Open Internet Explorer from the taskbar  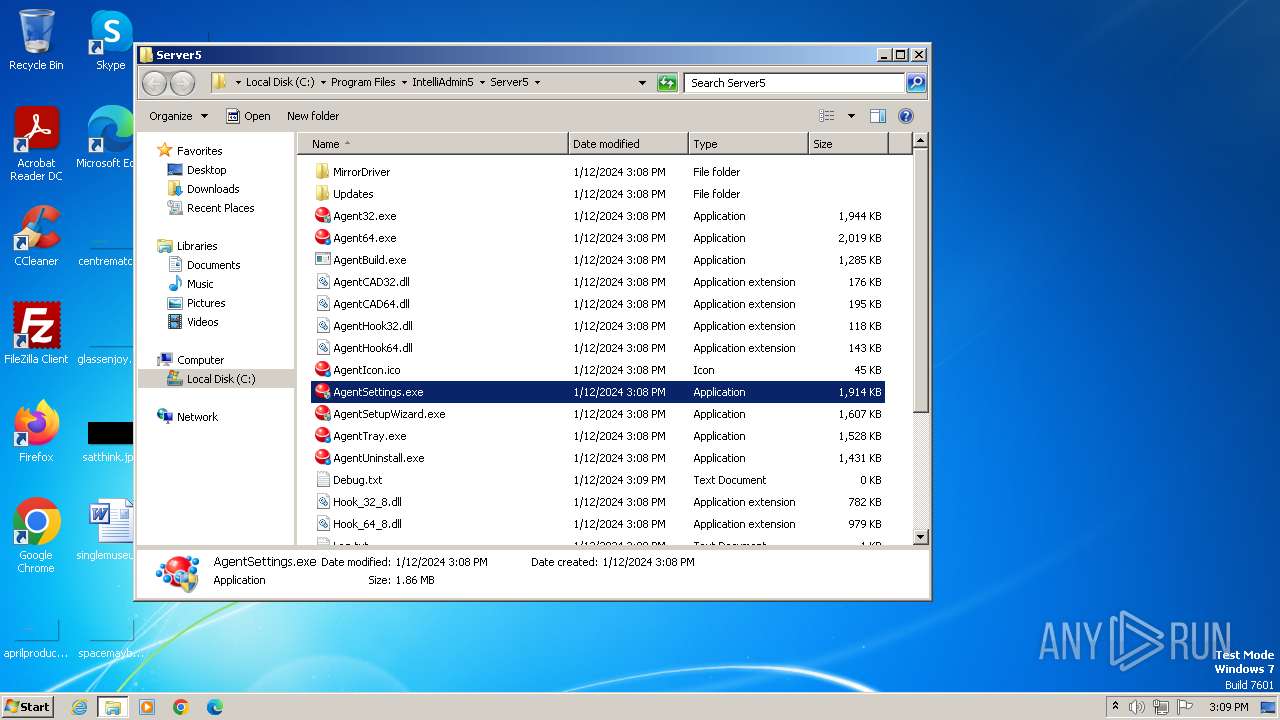click(x=79, y=707)
